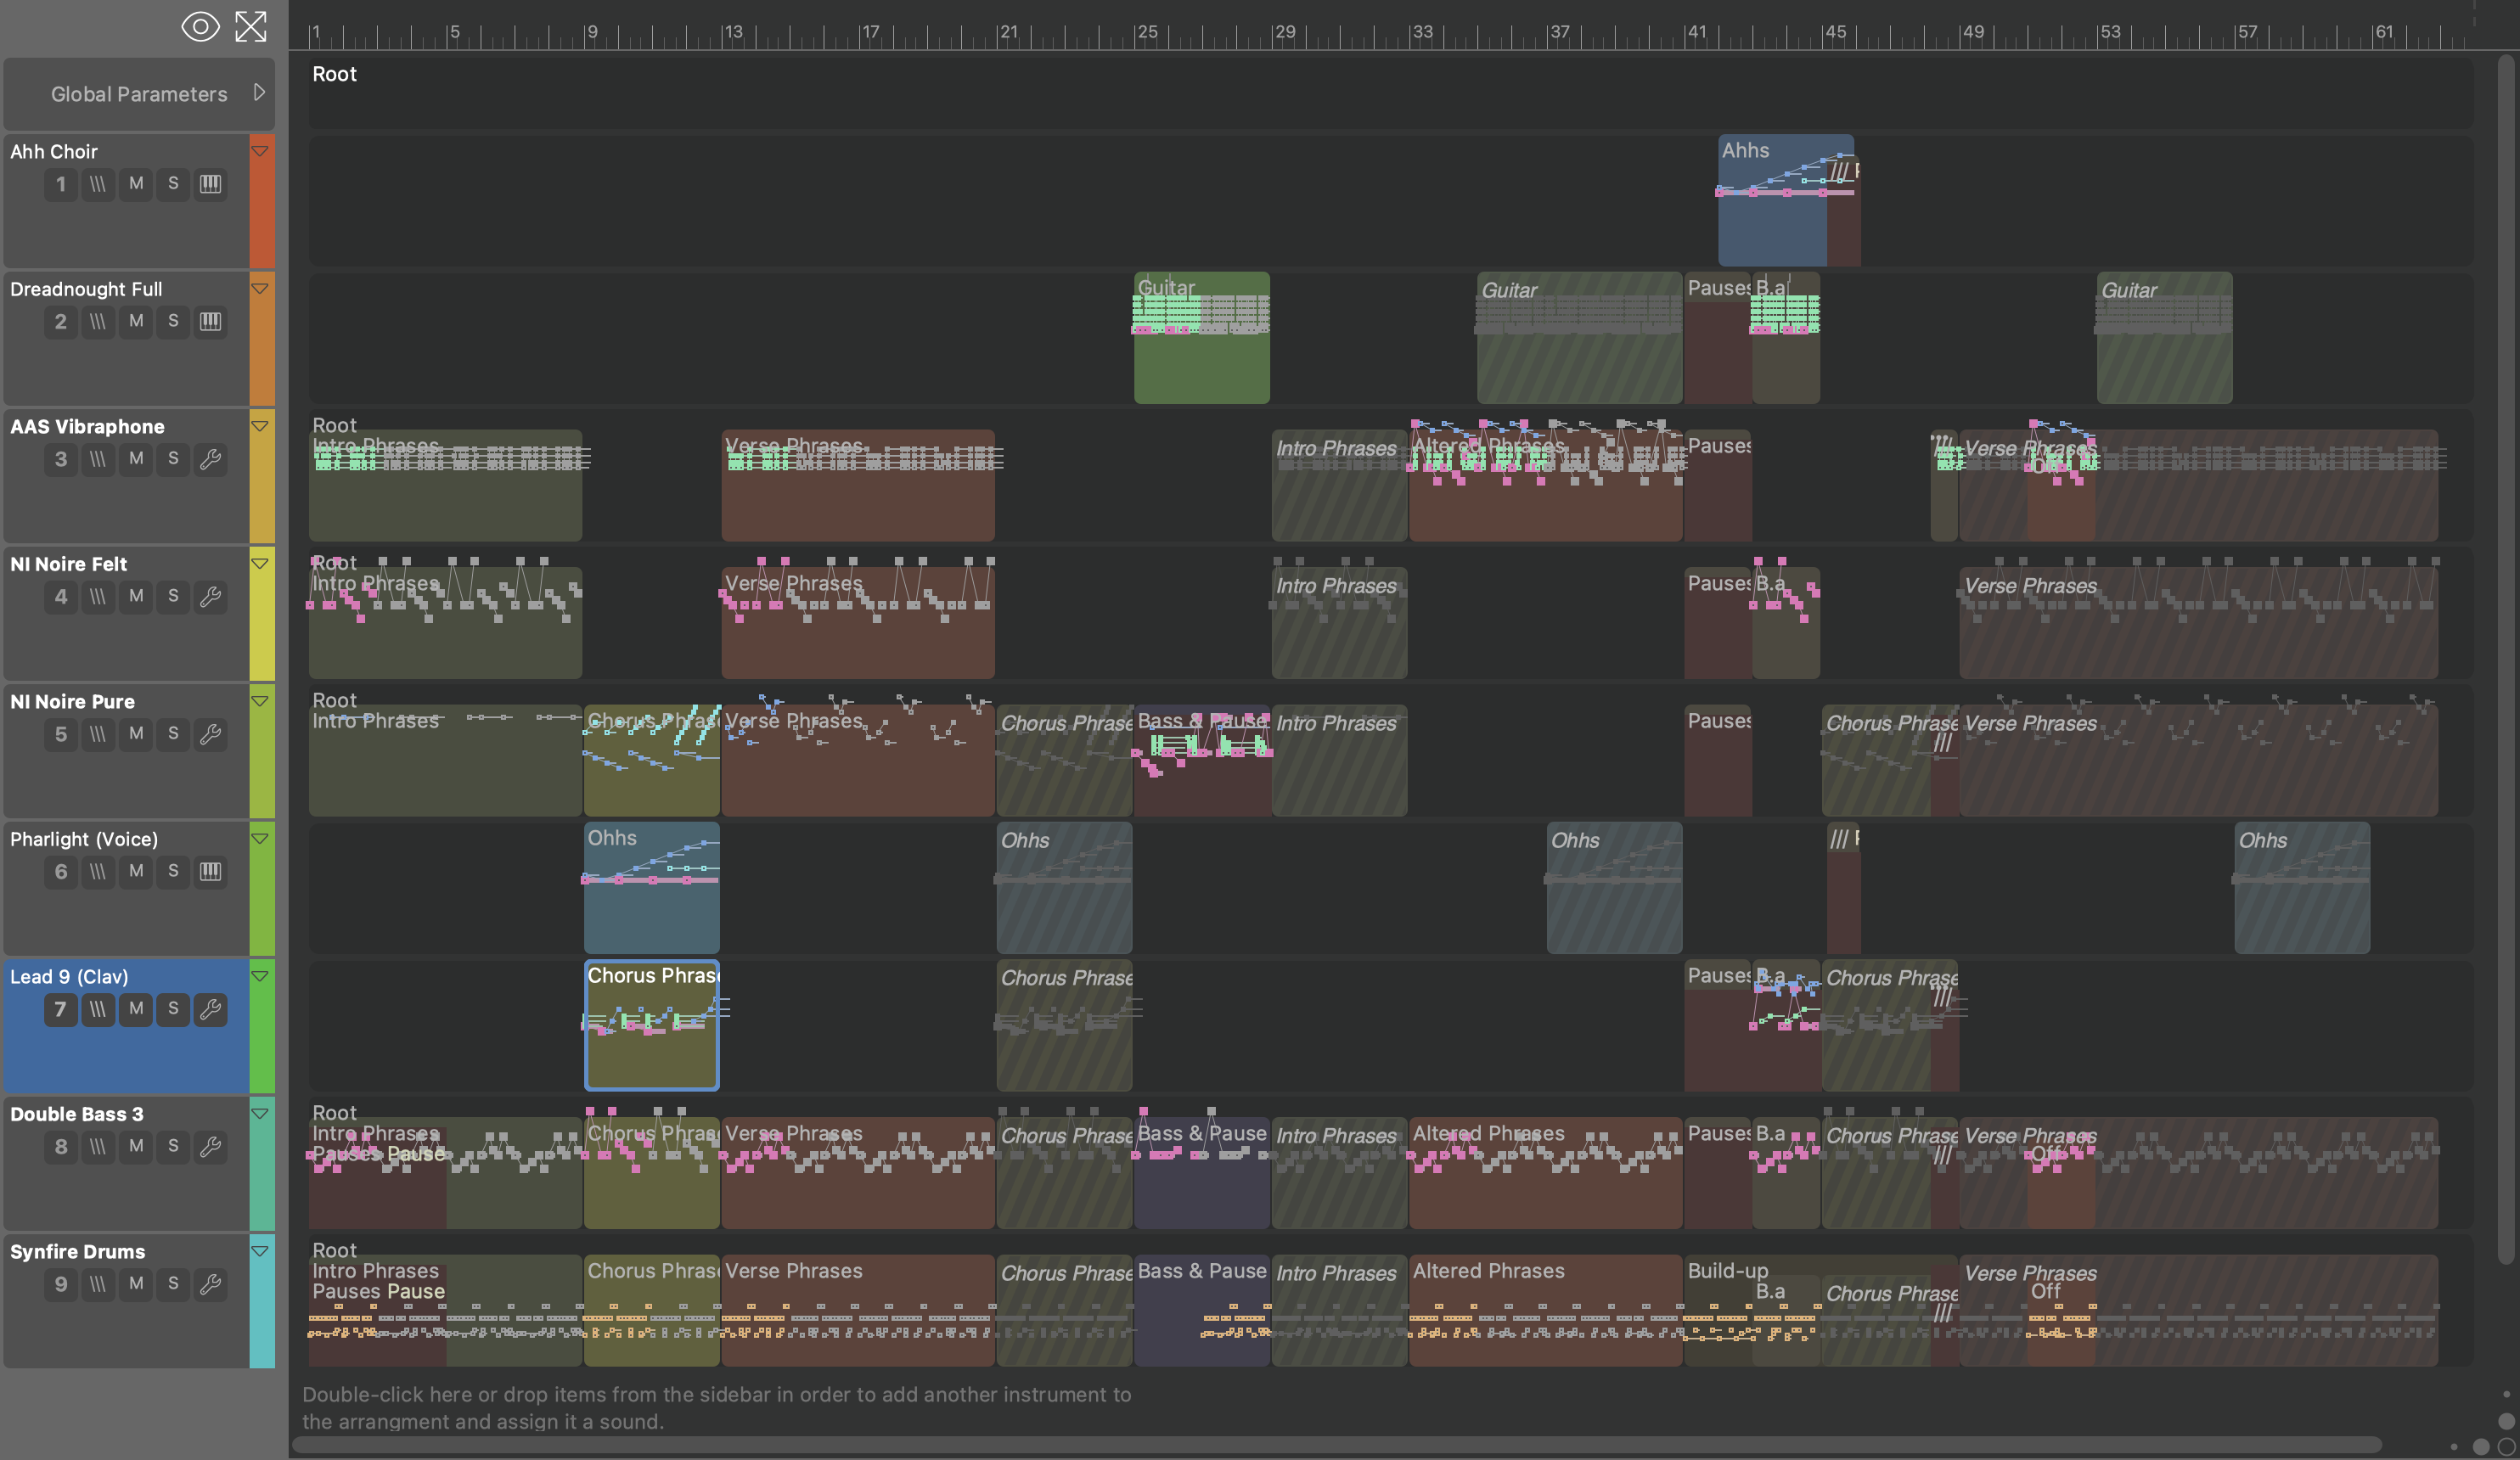Click the eye visibility icon in header
This screenshot has height=1460, width=2520.
tap(200, 27)
